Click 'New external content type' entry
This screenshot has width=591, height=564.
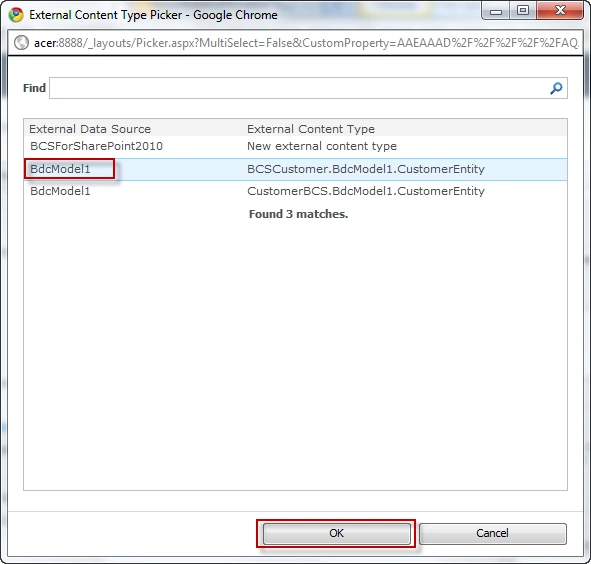click(322, 147)
